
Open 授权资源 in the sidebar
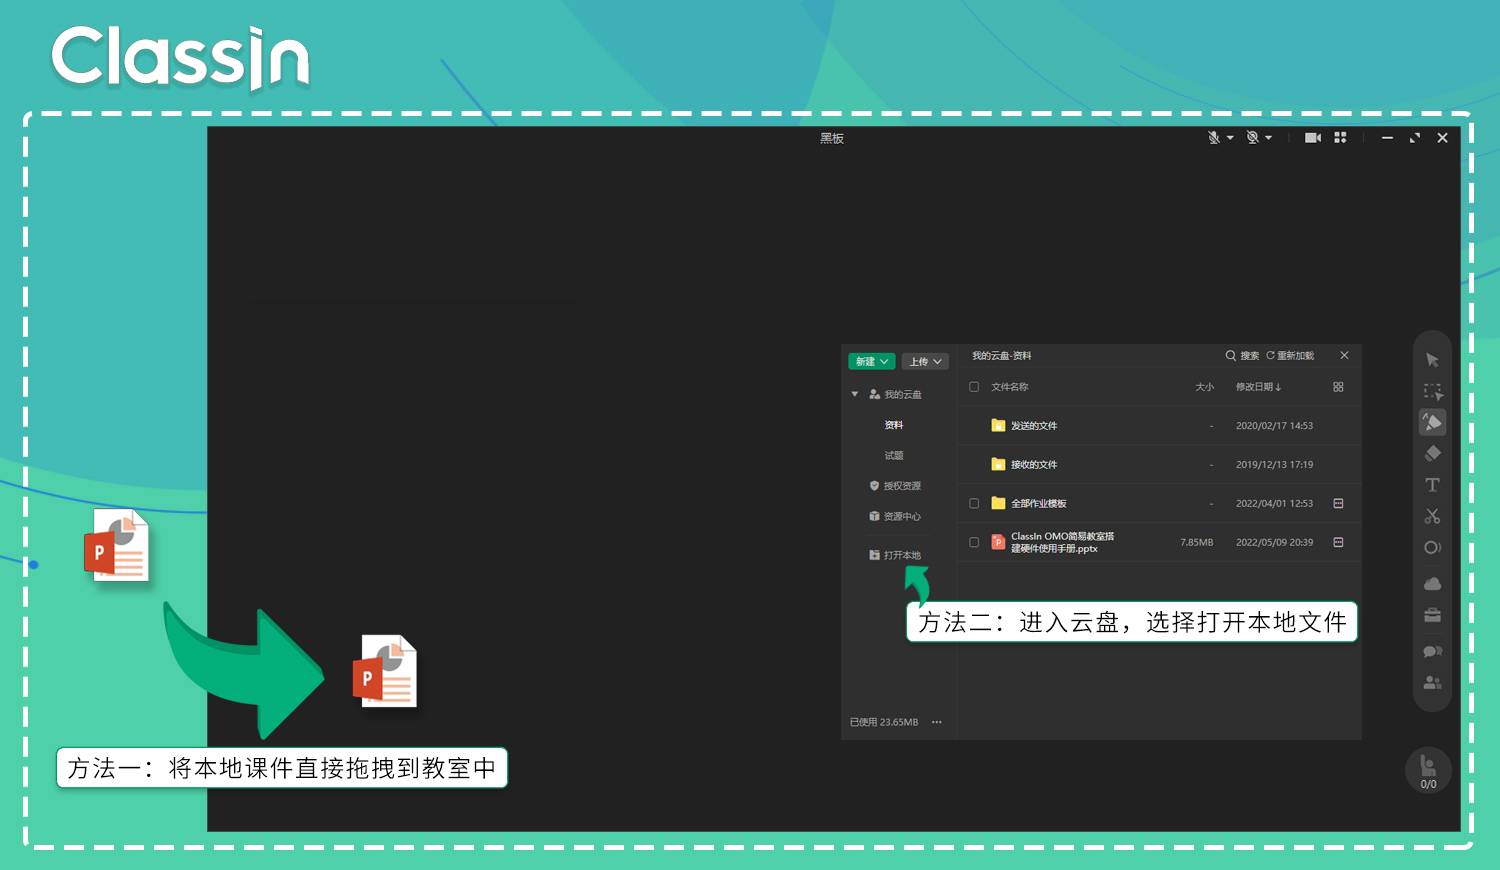pos(895,486)
